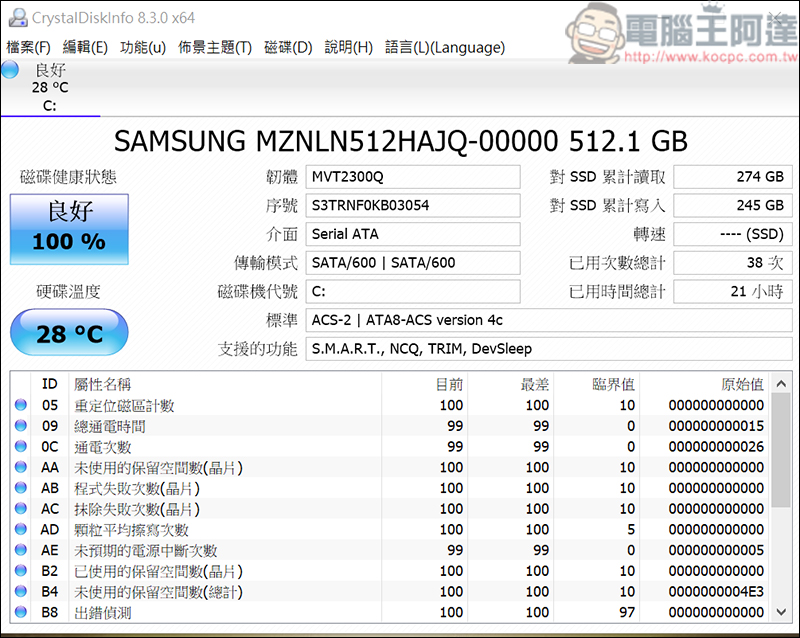
Task: Open the 檔案(F) menu
Action: [29, 47]
